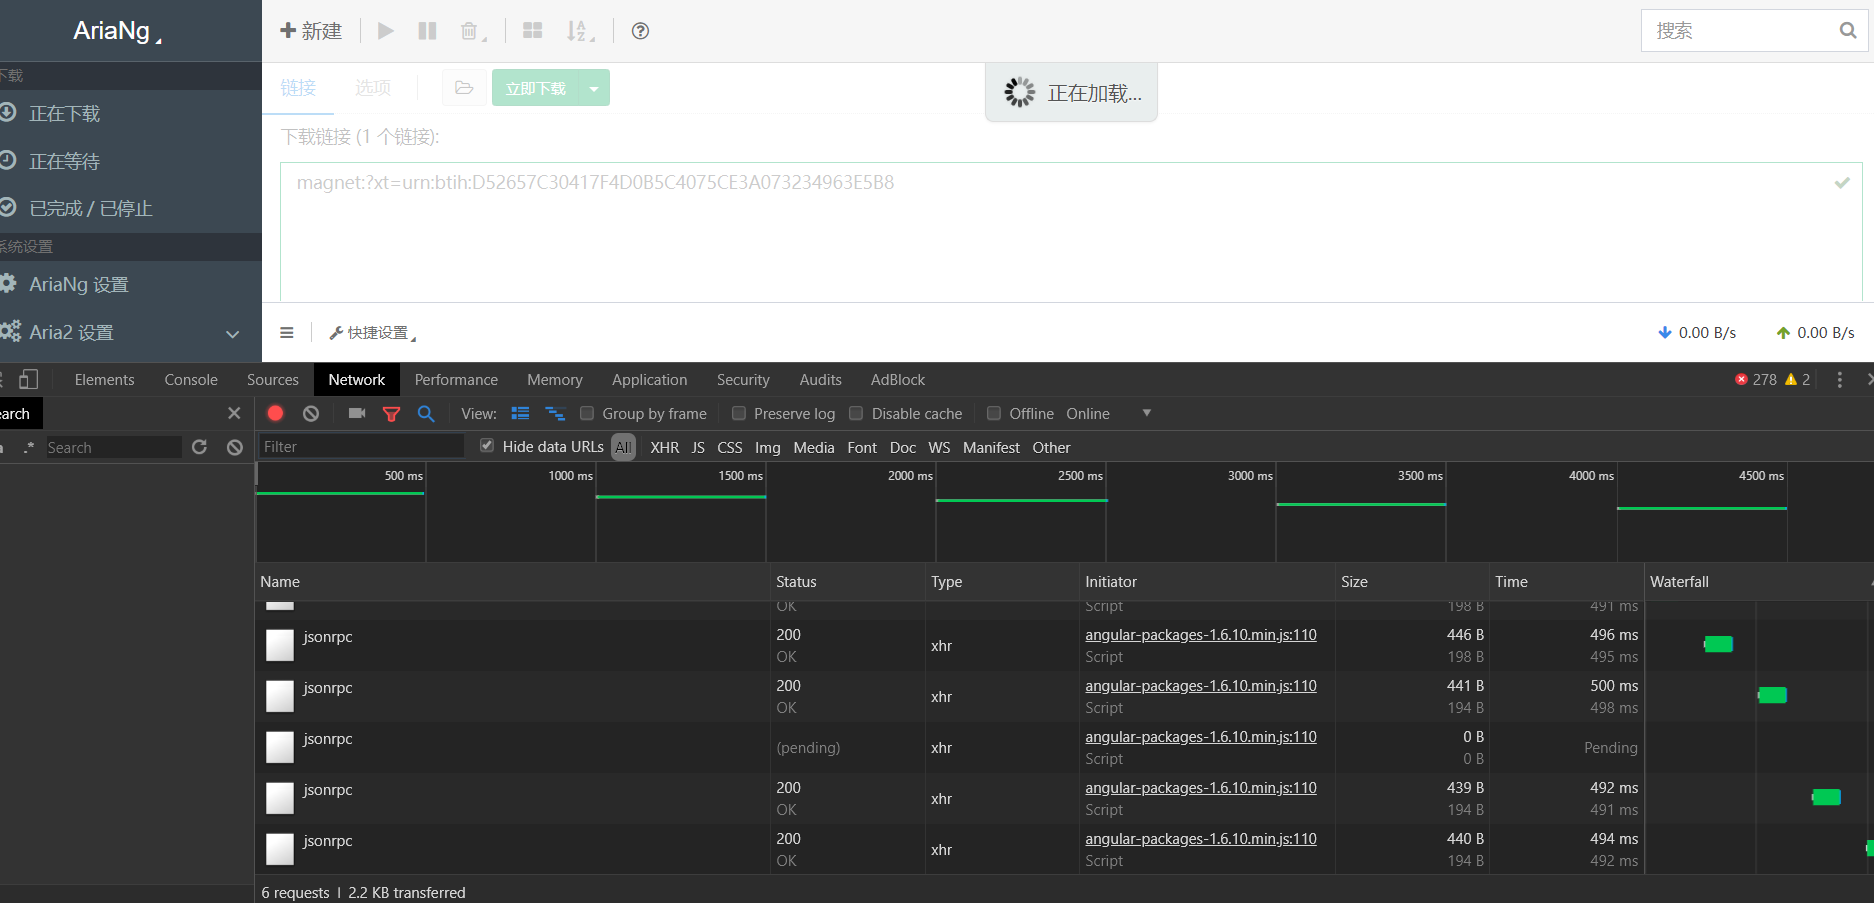Viewport: 1874px width, 903px height.
Task: Click the red filter funnel icon
Action: [x=391, y=413]
